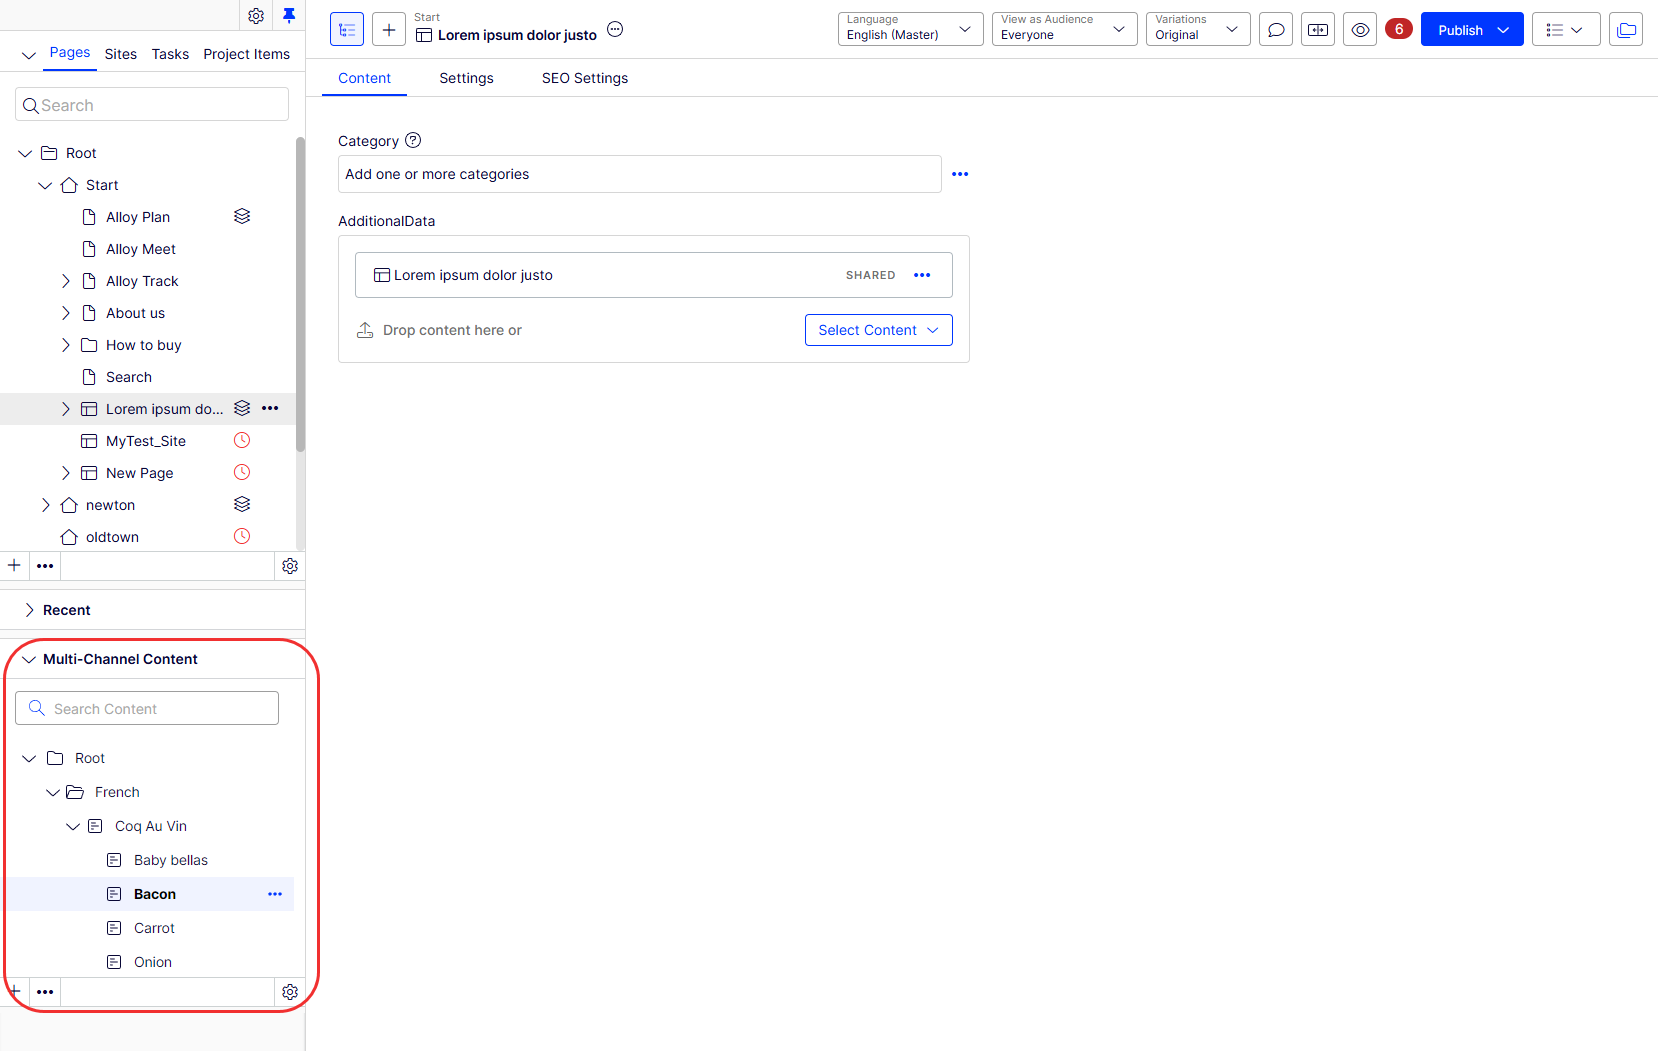Click the page tree Search field

point(152,105)
